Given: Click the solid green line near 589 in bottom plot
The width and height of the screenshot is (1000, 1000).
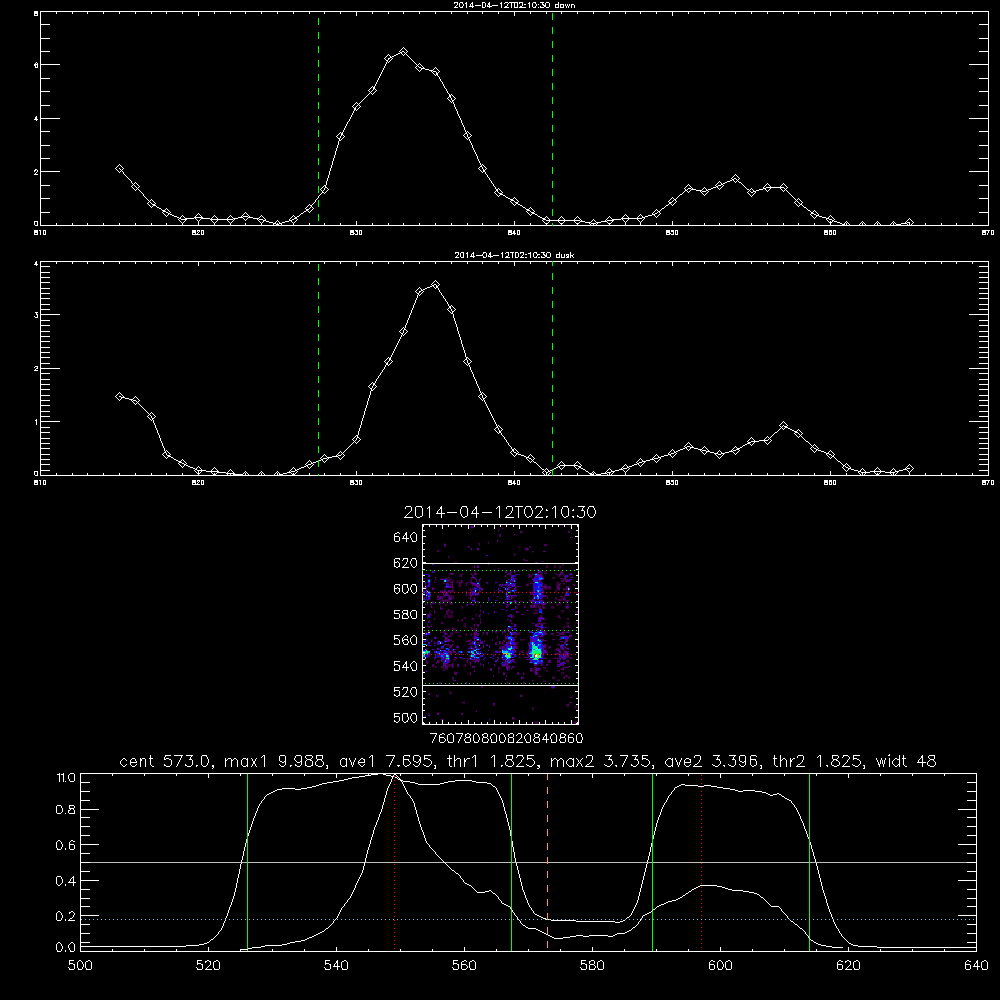Looking at the screenshot, I should [652, 861].
